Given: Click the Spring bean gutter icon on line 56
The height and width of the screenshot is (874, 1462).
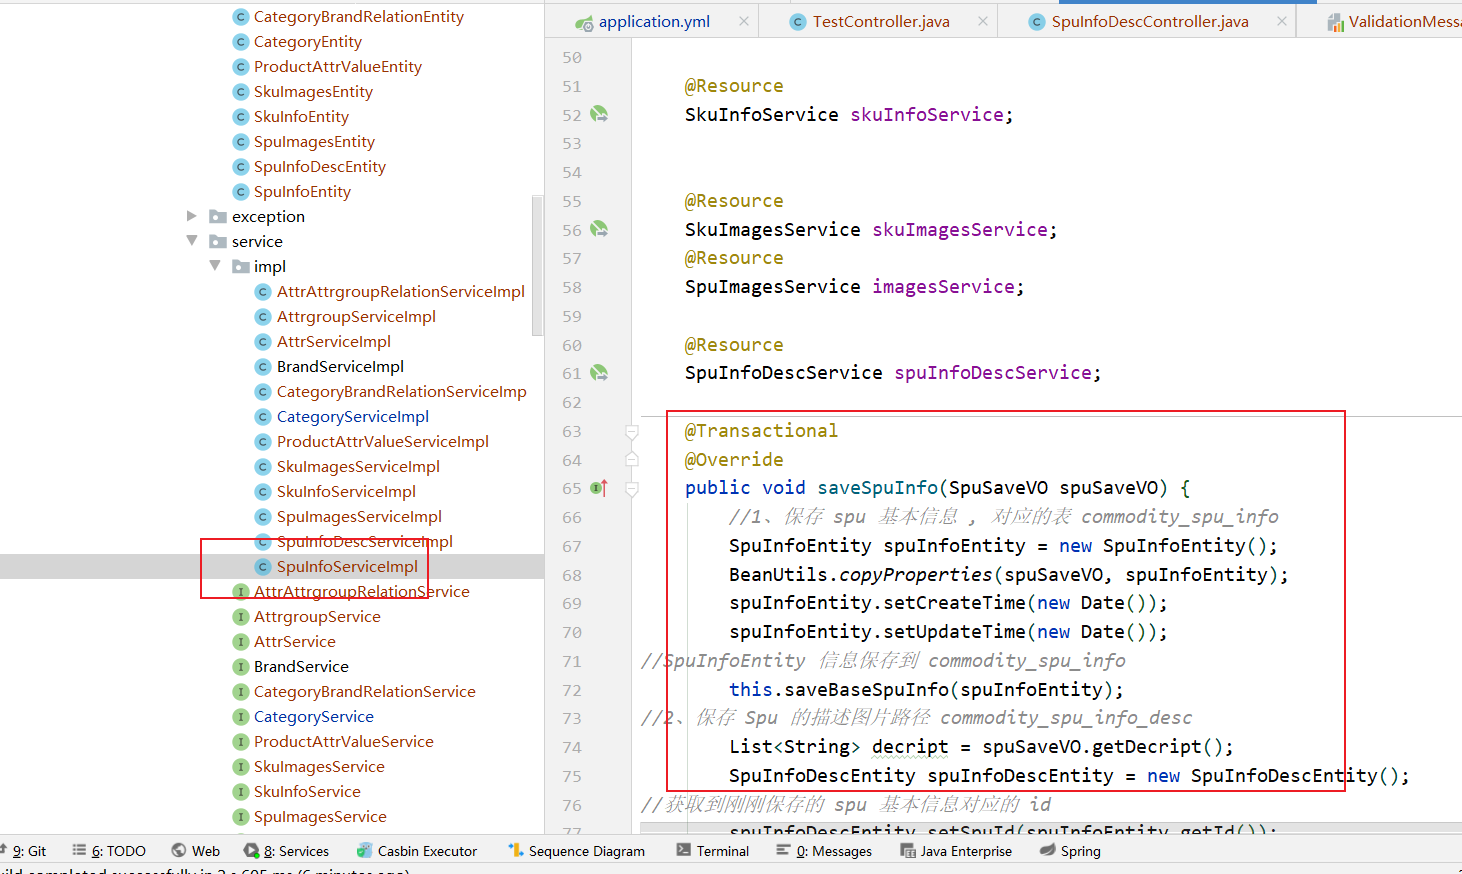Looking at the screenshot, I should click(x=599, y=229).
